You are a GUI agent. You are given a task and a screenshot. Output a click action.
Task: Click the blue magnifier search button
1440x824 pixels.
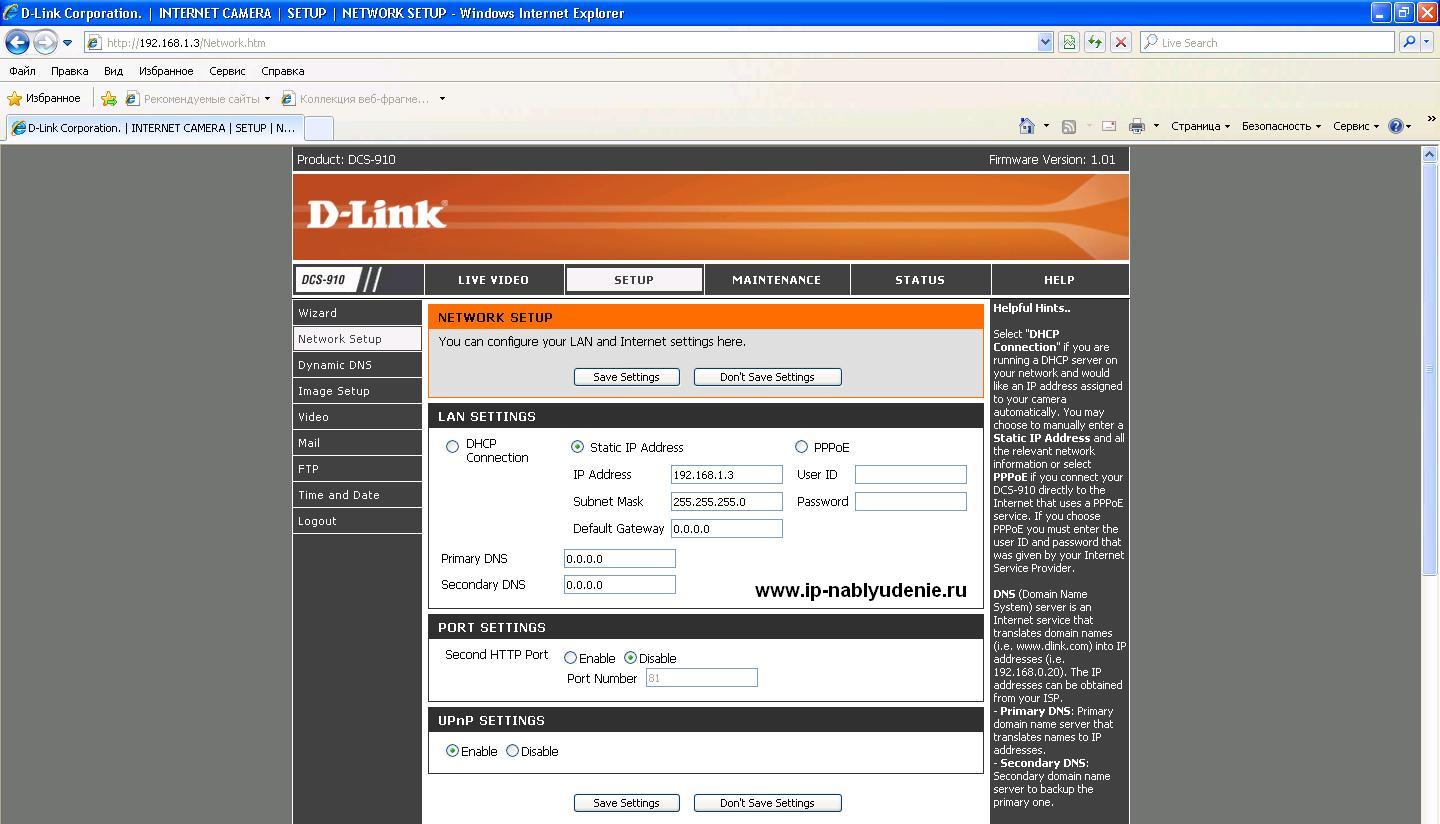click(x=1409, y=42)
